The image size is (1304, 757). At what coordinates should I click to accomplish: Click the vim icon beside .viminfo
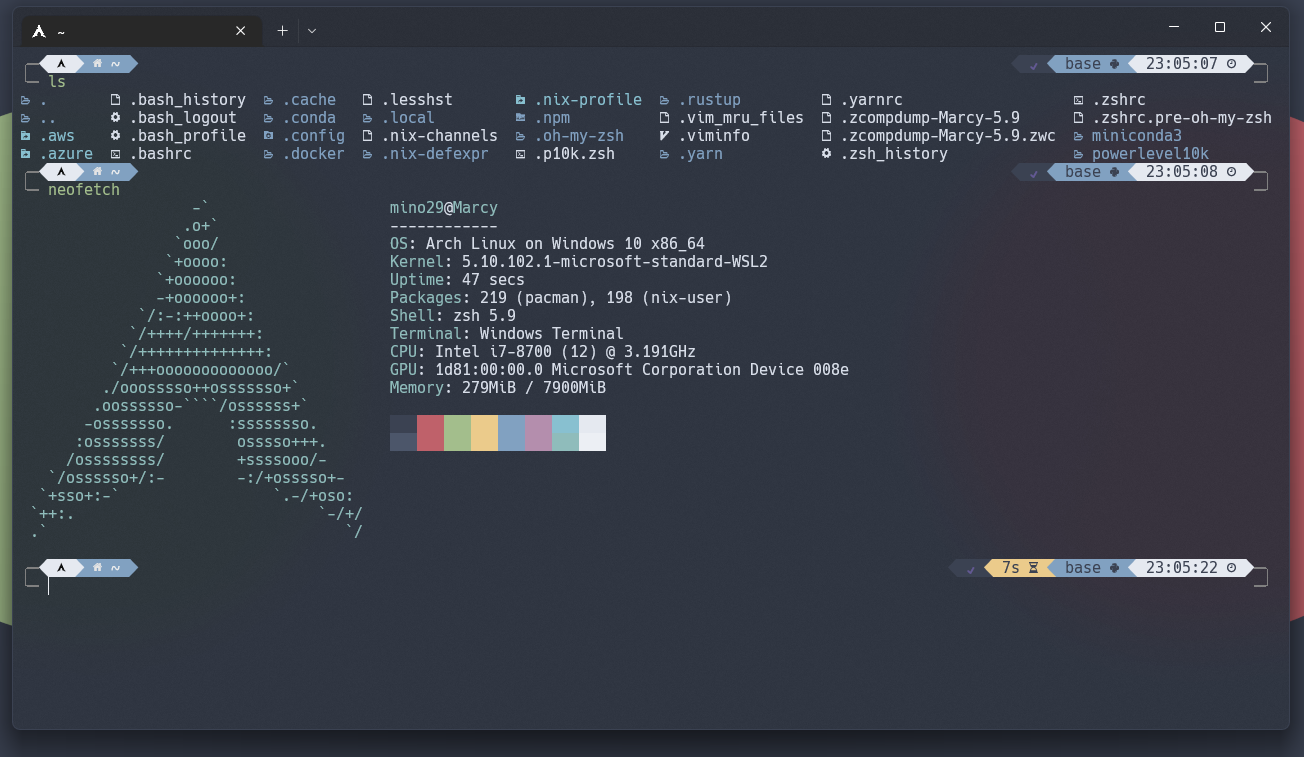click(665, 136)
